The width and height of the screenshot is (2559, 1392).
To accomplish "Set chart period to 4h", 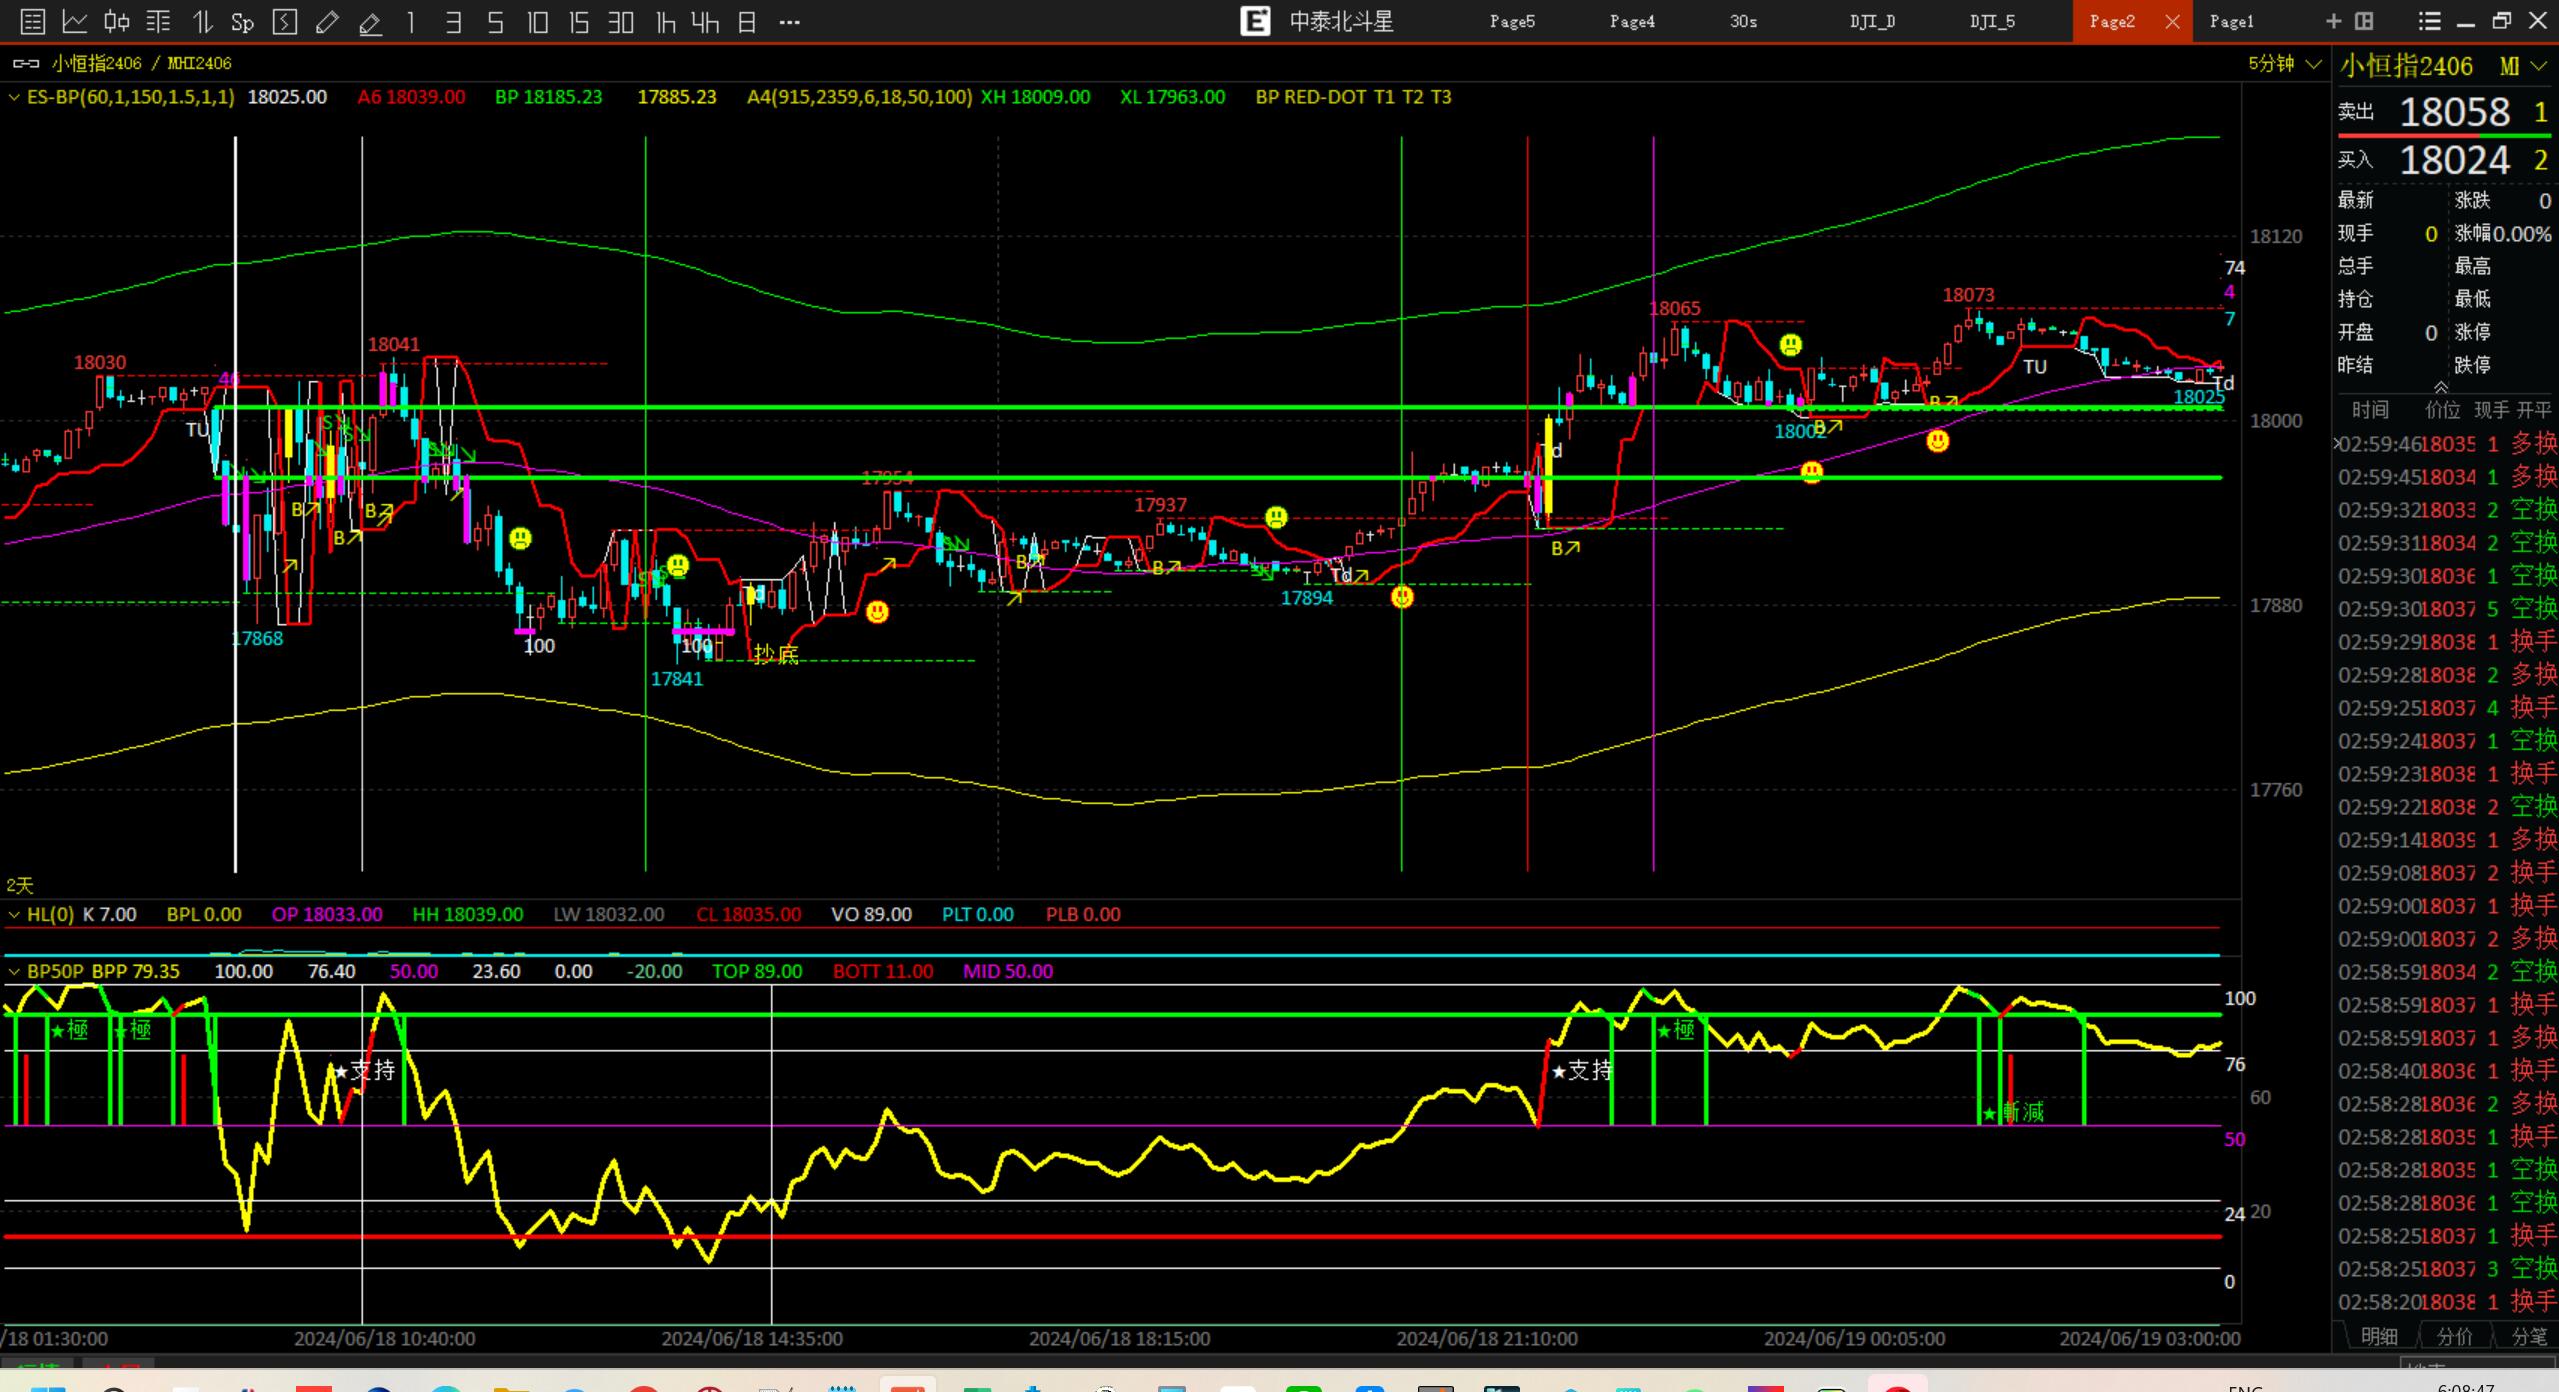I will pyautogui.click(x=705, y=21).
